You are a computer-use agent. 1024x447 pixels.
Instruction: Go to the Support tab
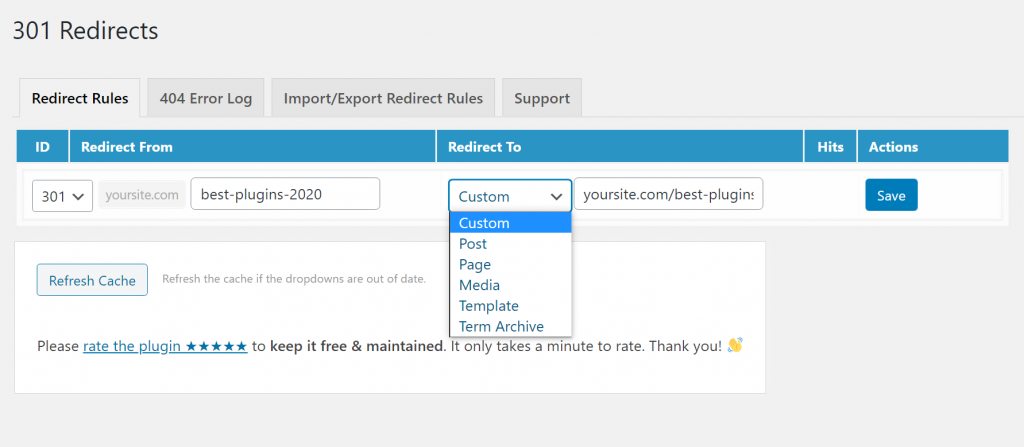(542, 98)
